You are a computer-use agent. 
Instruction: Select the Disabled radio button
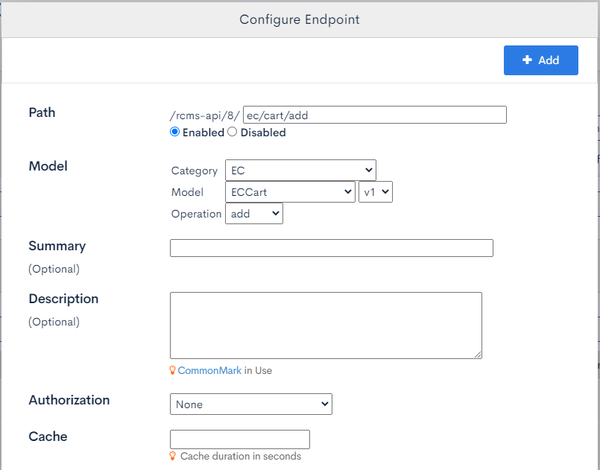[232, 132]
